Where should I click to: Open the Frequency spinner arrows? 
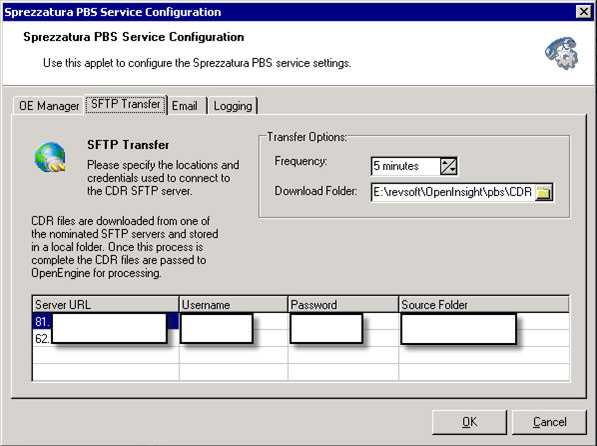449,166
